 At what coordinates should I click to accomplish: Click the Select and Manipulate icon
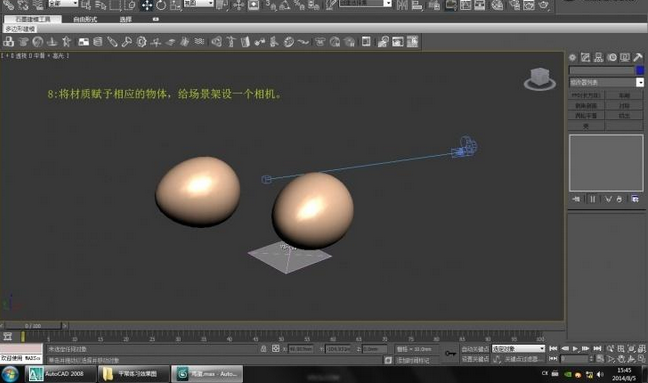[x=238, y=5]
